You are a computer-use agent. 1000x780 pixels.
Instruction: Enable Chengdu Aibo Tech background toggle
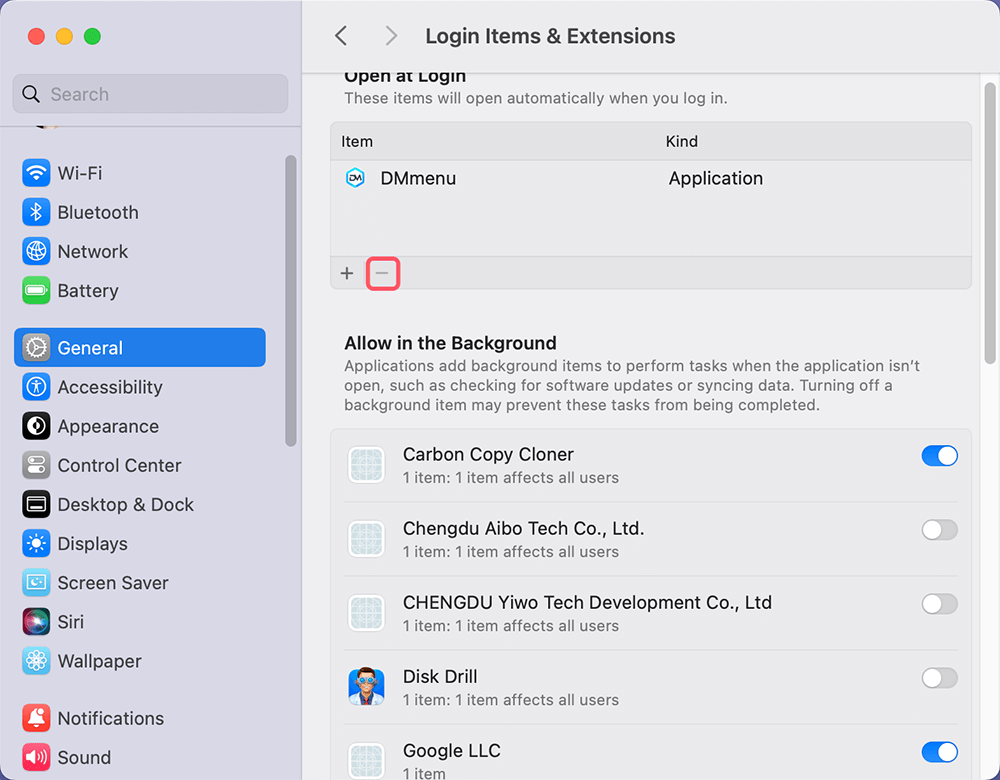click(x=939, y=530)
